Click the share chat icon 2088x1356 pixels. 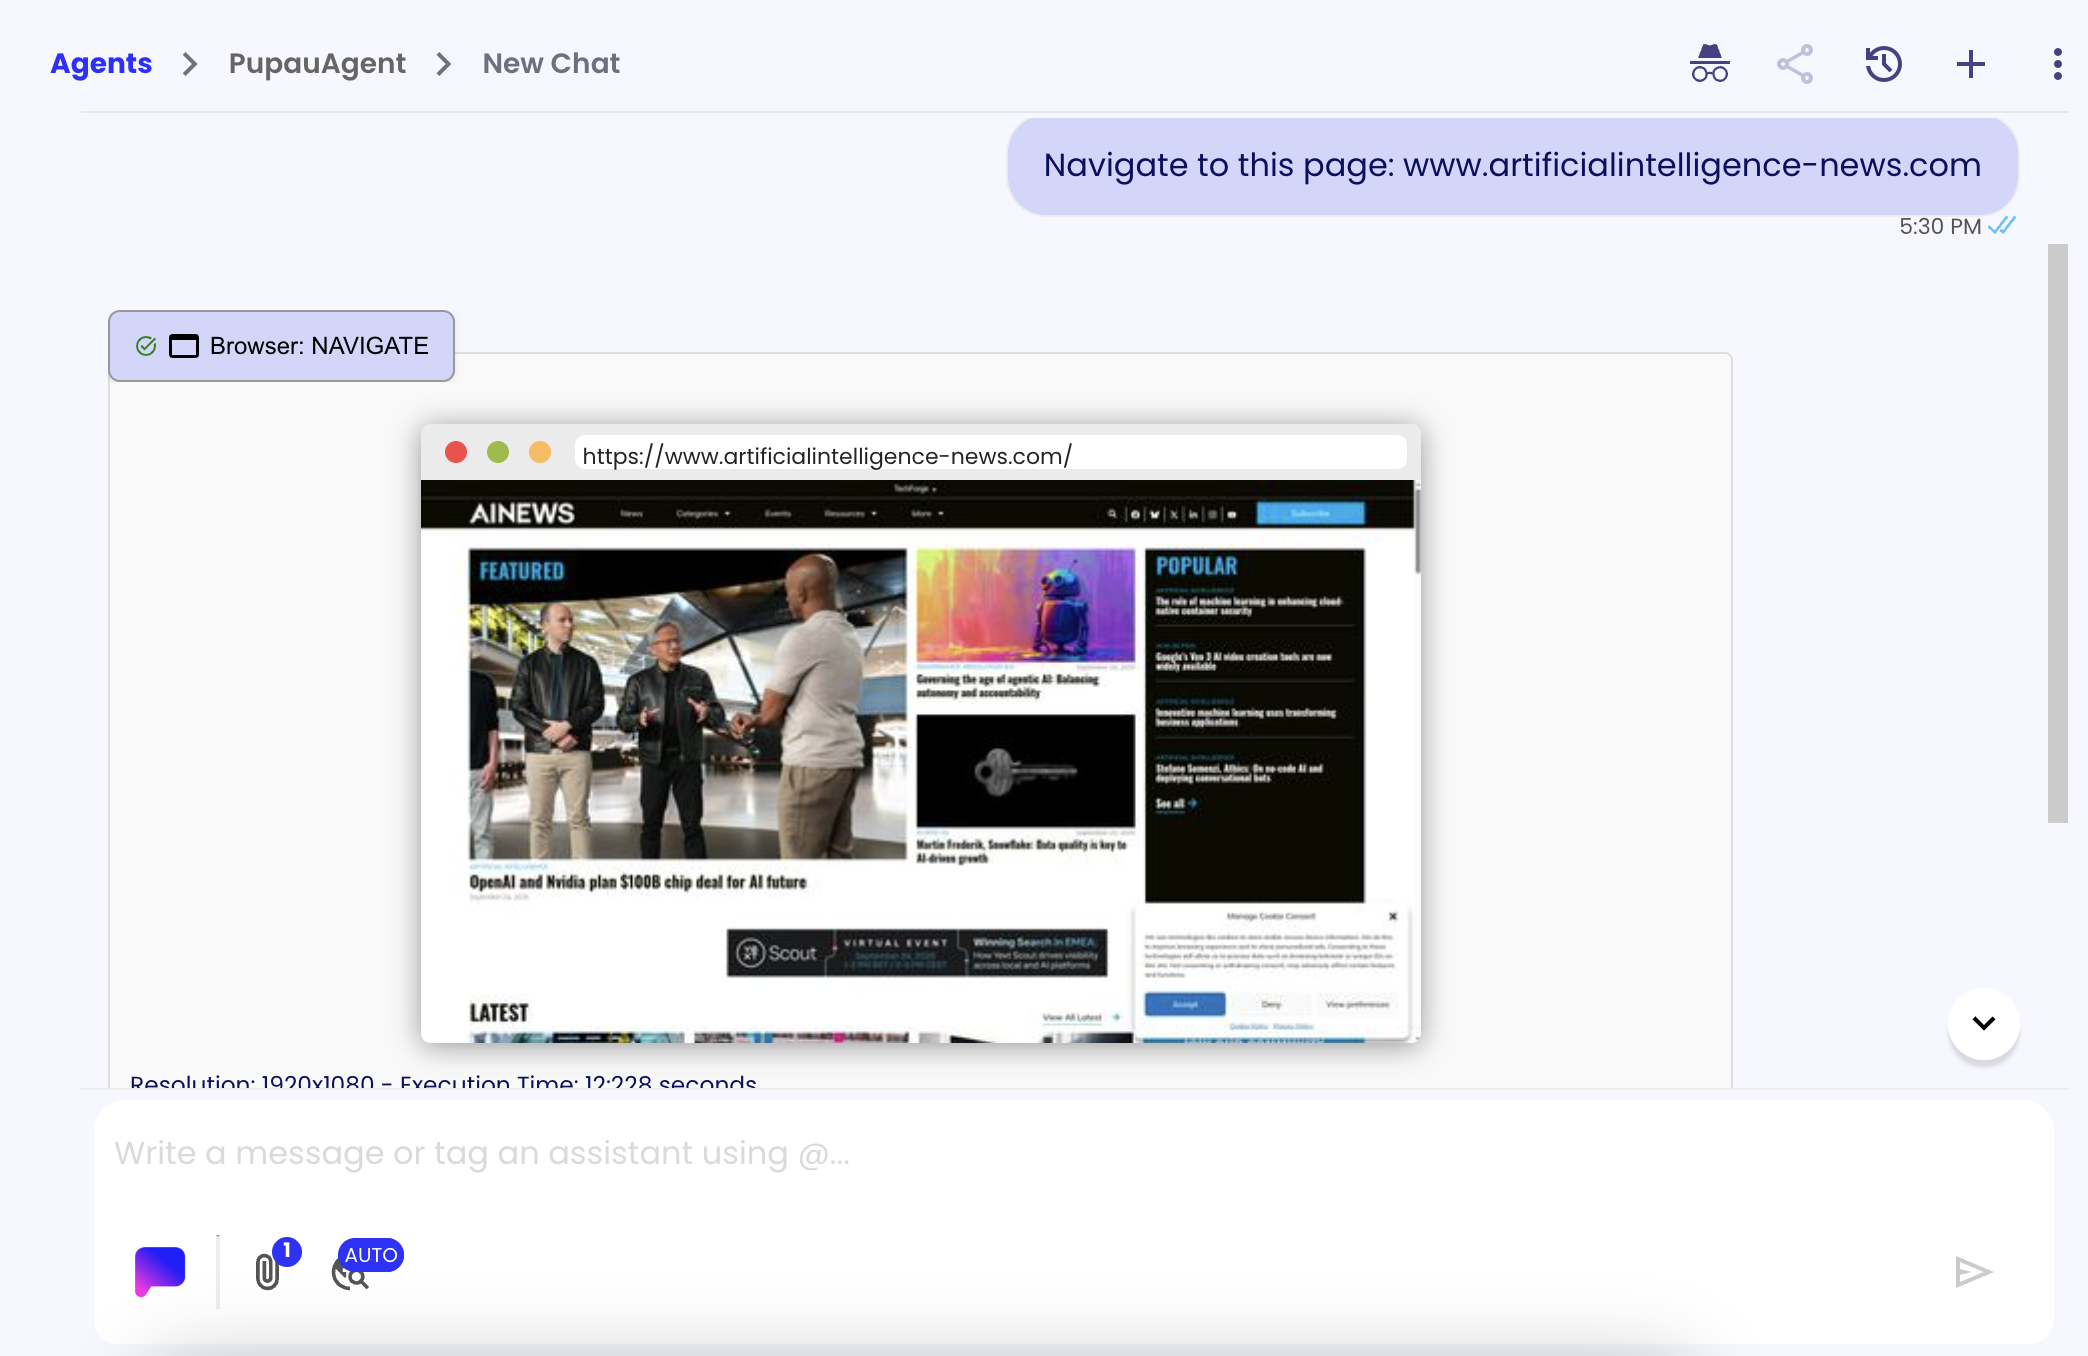[x=1795, y=64]
